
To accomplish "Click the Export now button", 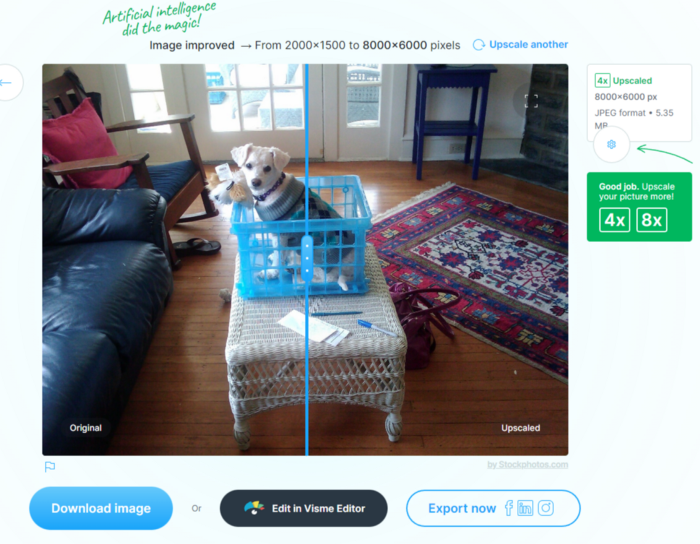I will (x=493, y=508).
